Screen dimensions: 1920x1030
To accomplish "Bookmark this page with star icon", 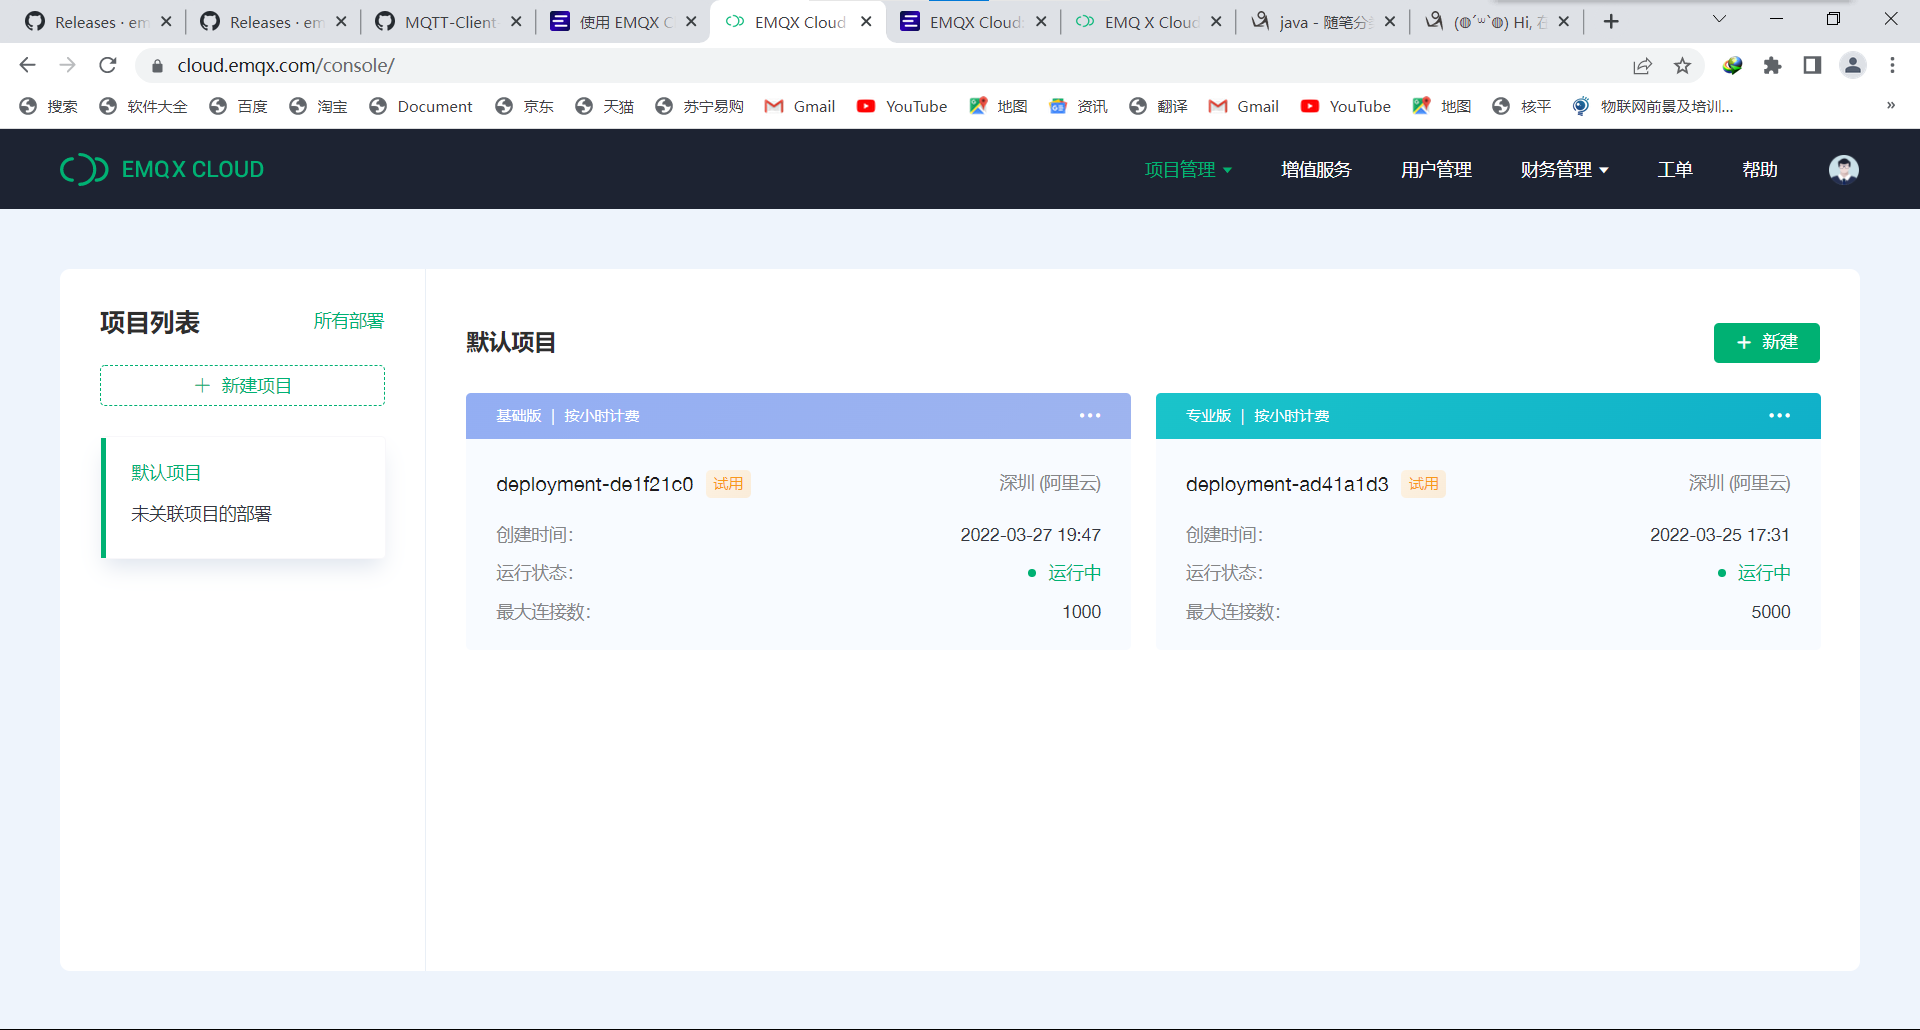I will coord(1682,65).
